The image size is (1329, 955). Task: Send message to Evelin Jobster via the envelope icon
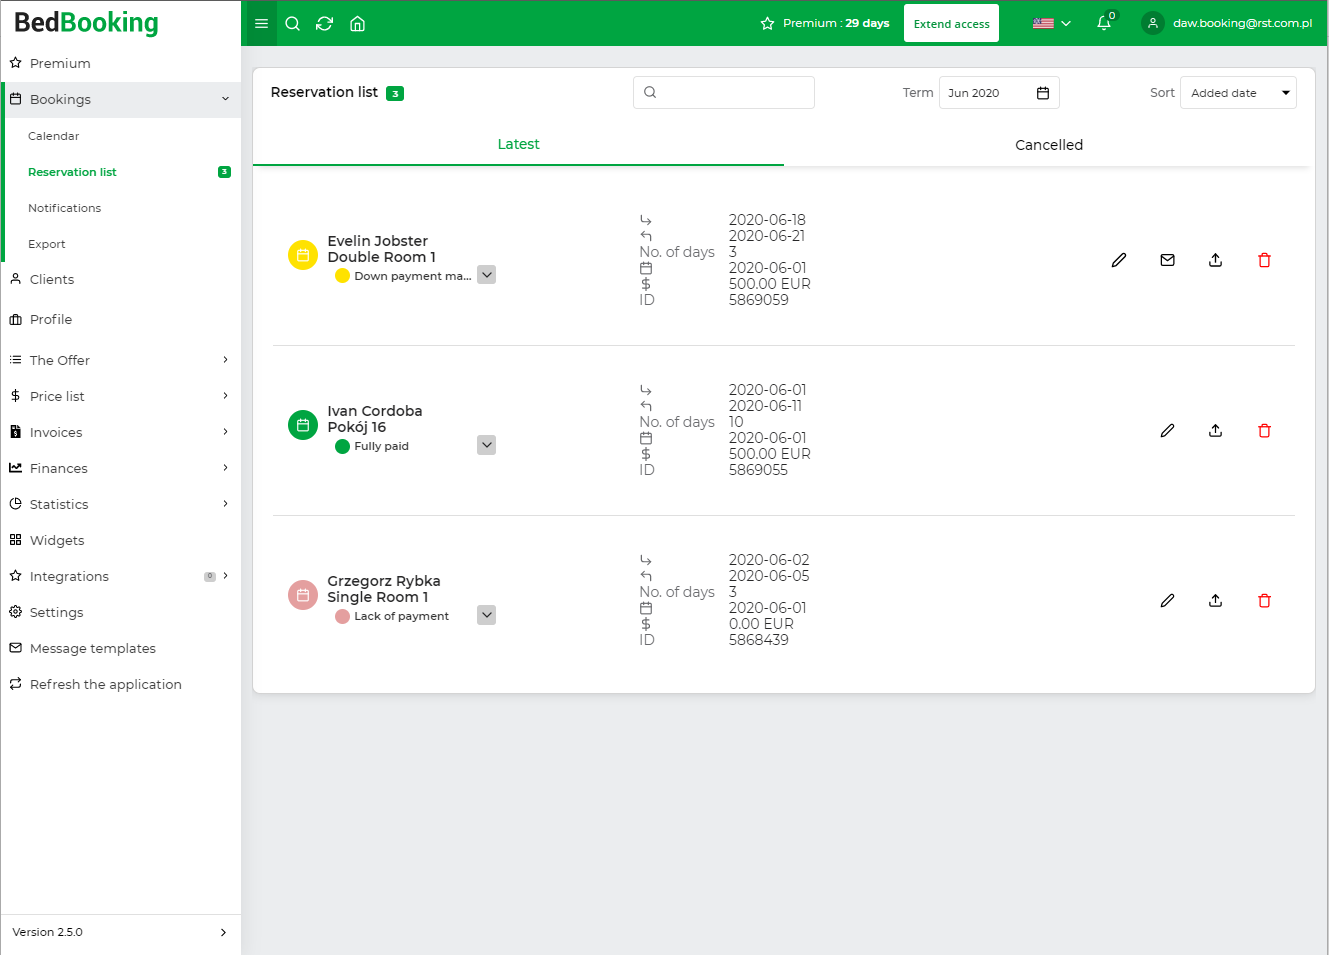(x=1167, y=260)
